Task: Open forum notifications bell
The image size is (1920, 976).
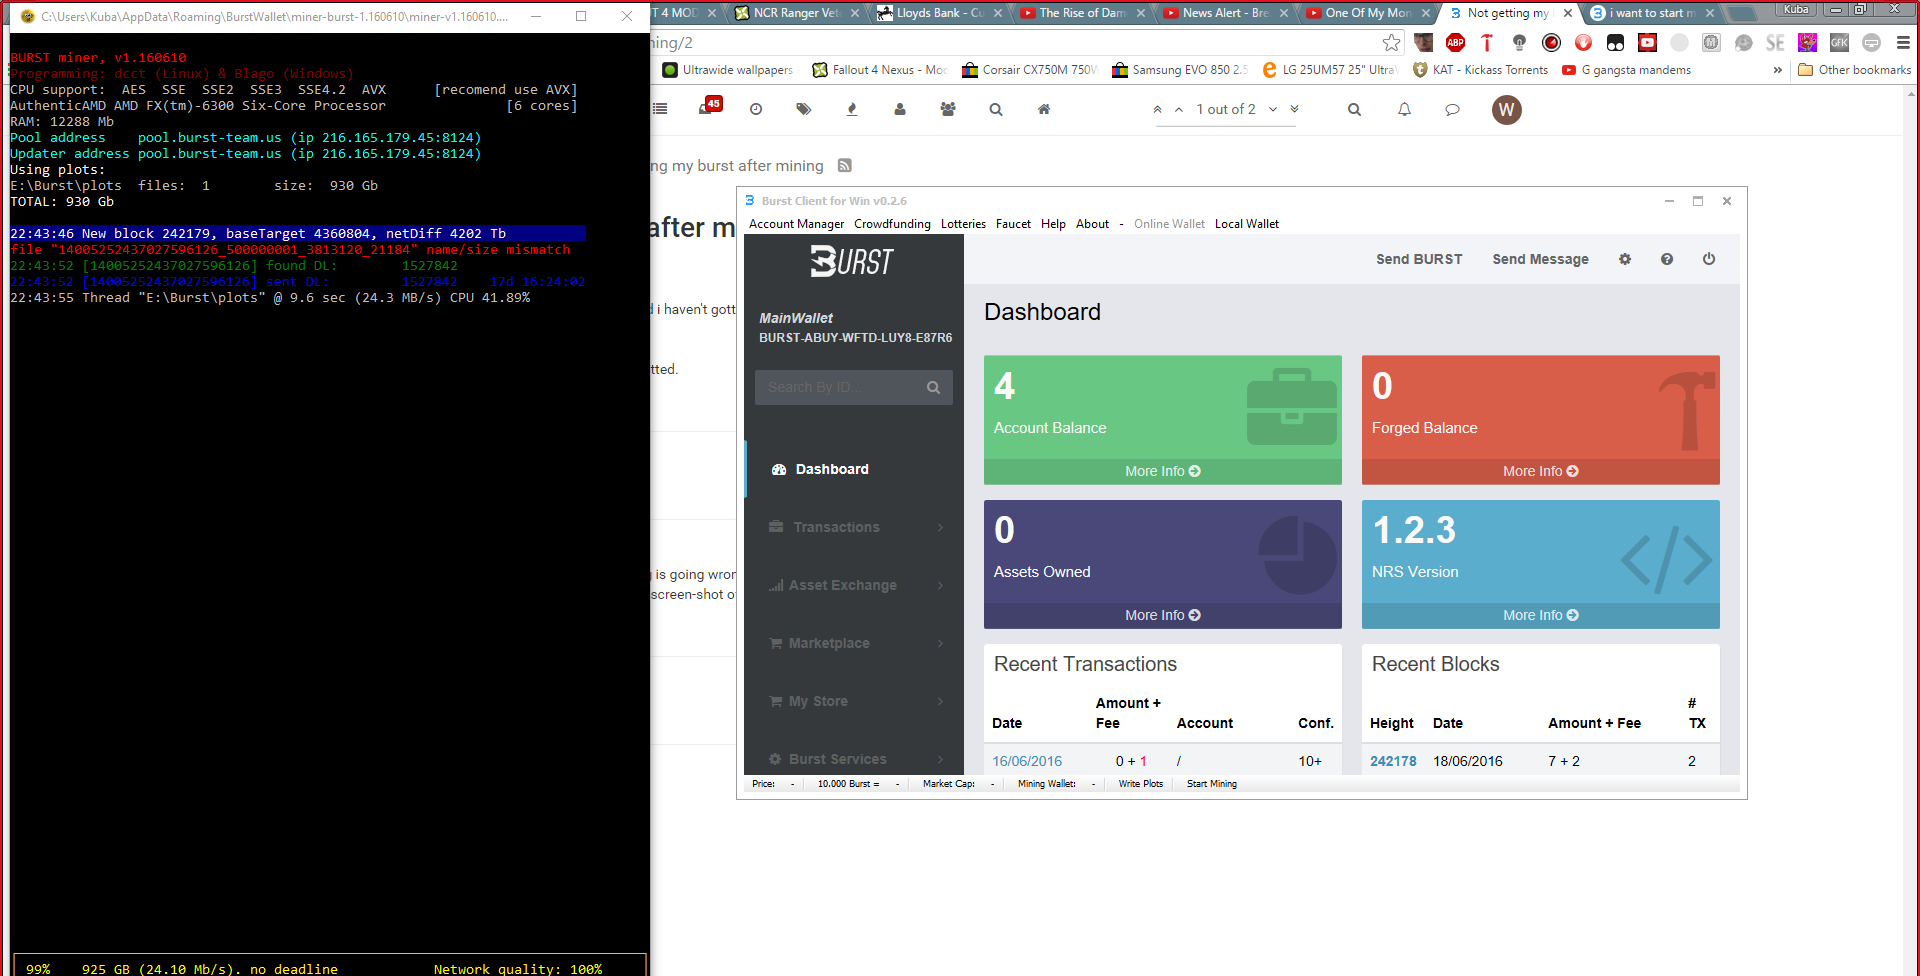Action: (x=1404, y=109)
